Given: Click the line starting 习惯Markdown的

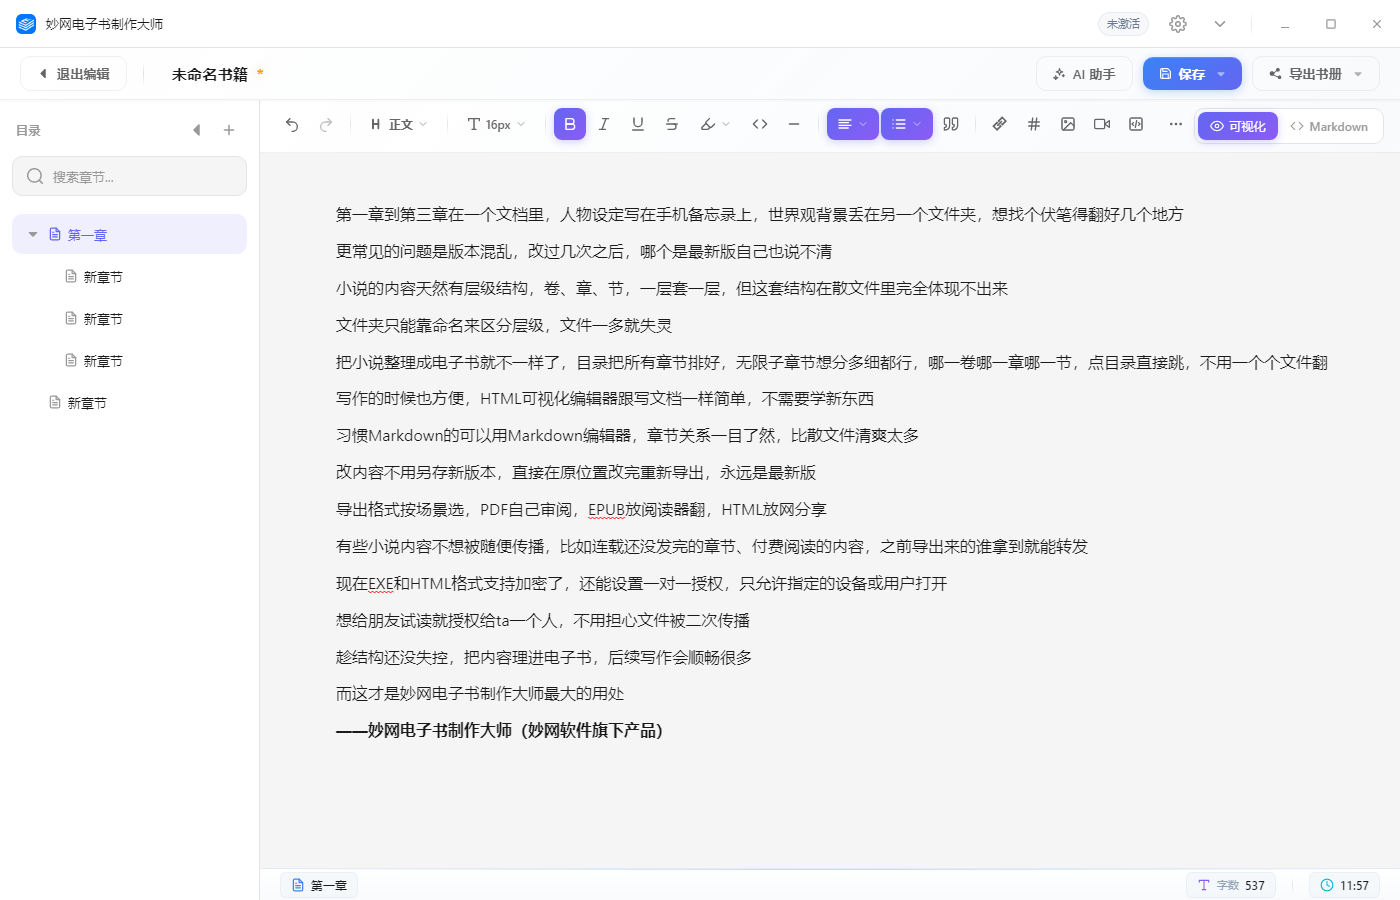Looking at the screenshot, I should tap(627, 435).
